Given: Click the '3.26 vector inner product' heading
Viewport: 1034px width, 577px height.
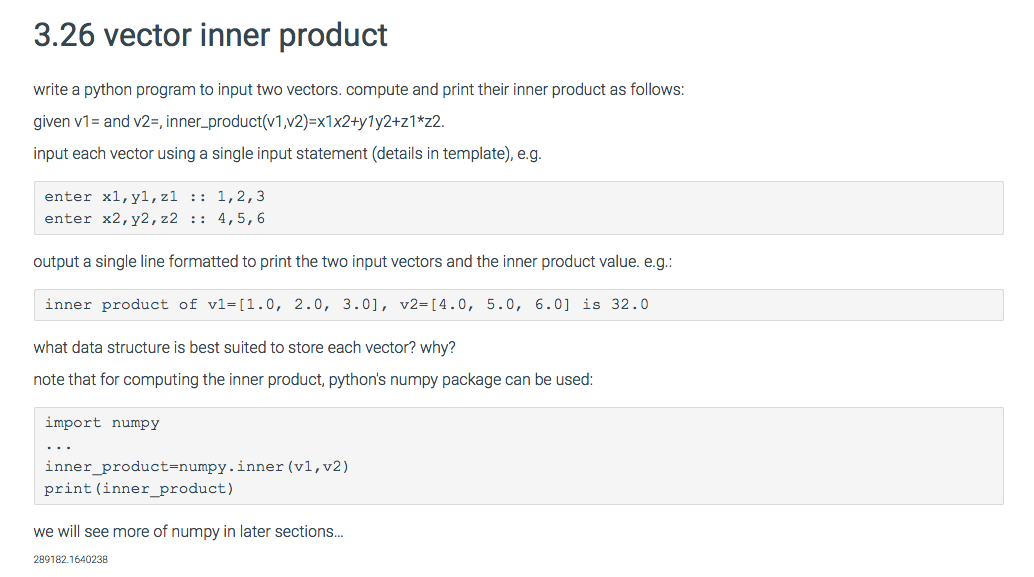Looking at the screenshot, I should pos(210,36).
